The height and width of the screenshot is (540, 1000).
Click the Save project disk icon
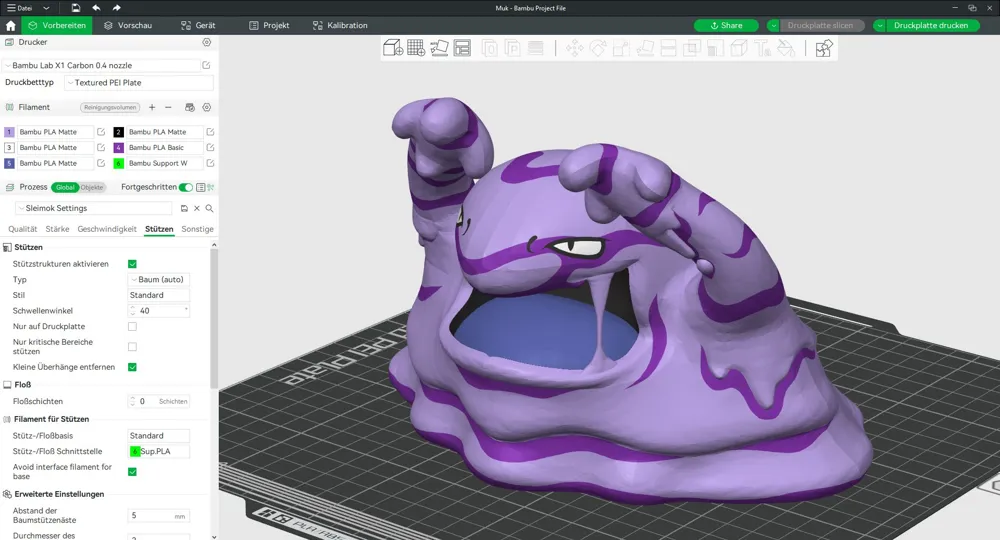click(75, 8)
